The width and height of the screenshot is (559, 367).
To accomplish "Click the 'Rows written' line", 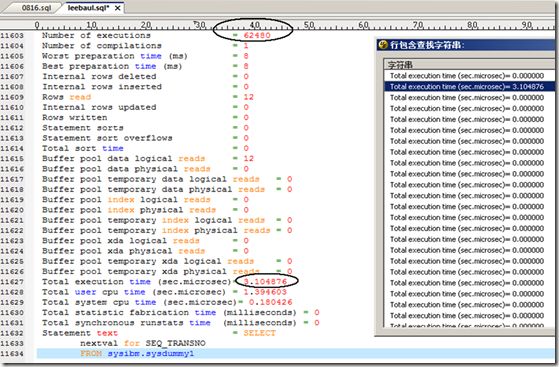I will point(75,118).
